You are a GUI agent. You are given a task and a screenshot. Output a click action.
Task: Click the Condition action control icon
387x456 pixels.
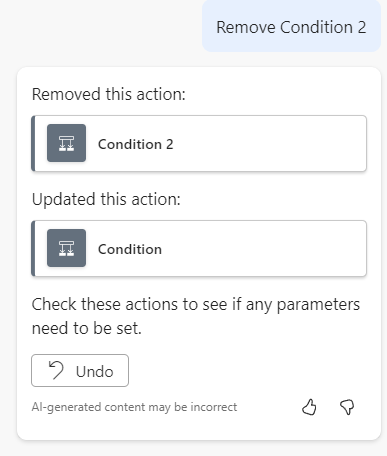point(66,248)
